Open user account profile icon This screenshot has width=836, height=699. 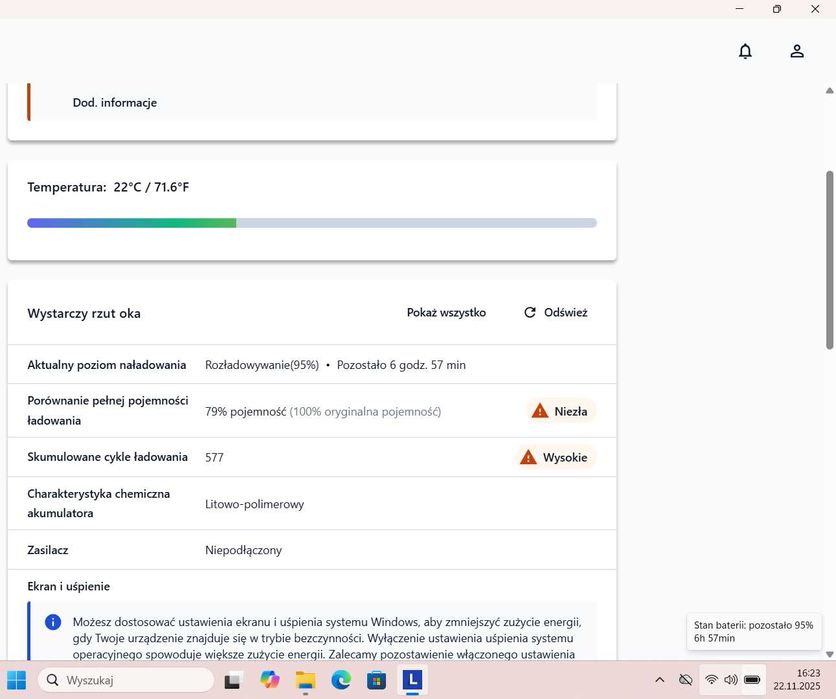point(797,51)
